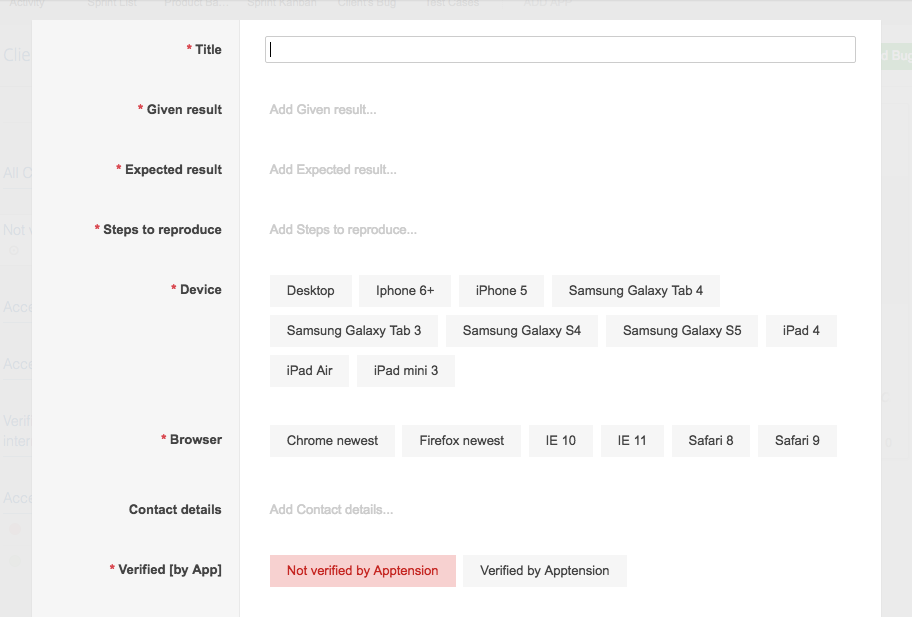The image size is (912, 617).
Task: Choose Chrome newest as the browser
Action: [x=332, y=440]
